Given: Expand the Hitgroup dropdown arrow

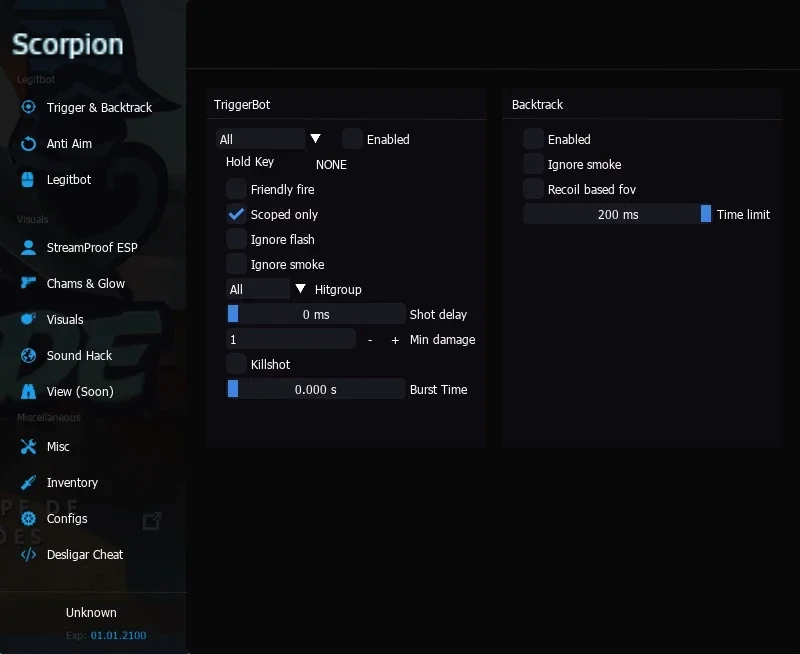Looking at the screenshot, I should [x=301, y=289].
